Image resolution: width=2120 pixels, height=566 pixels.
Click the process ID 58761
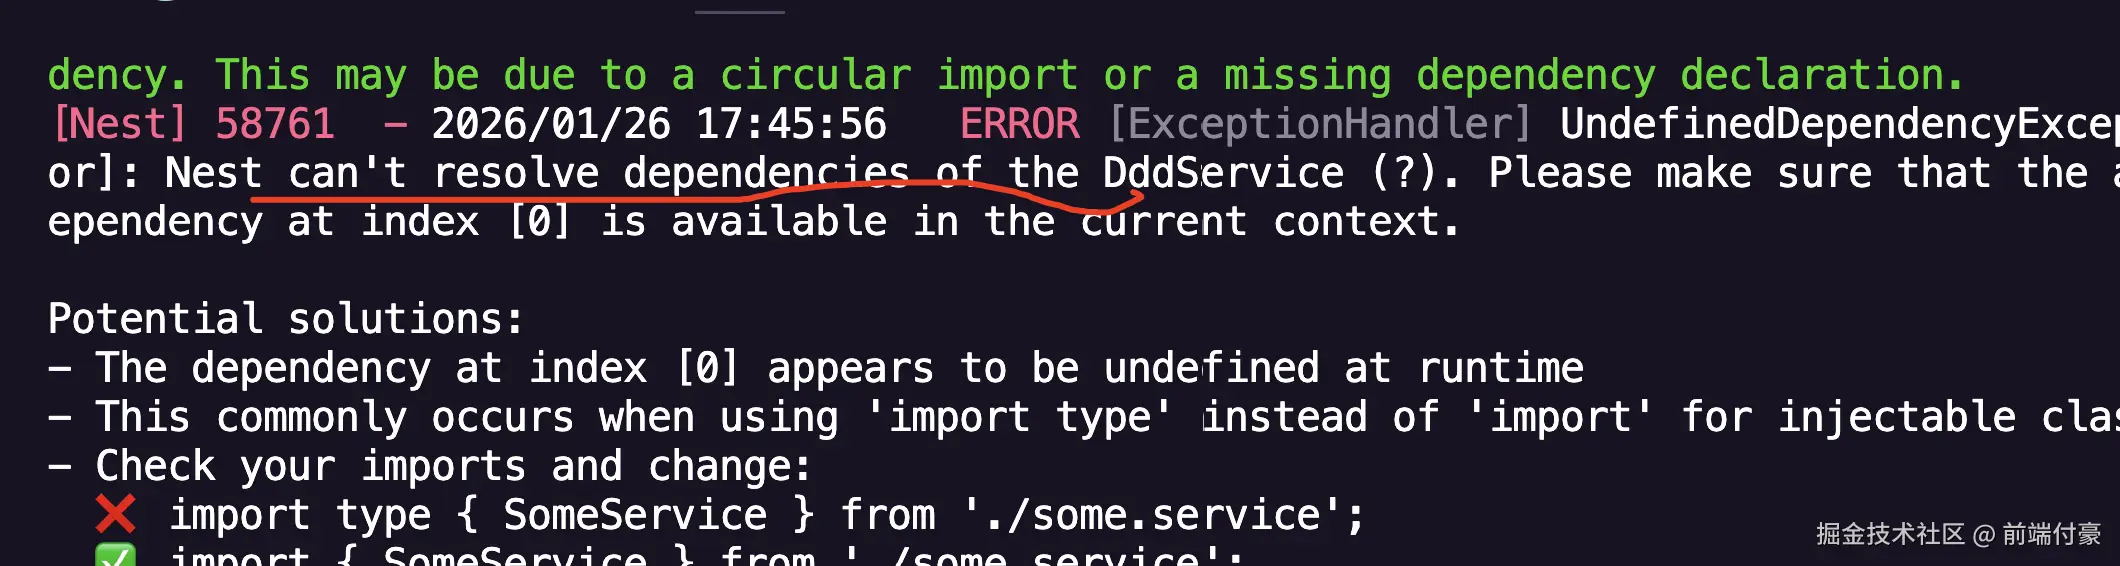(x=275, y=124)
